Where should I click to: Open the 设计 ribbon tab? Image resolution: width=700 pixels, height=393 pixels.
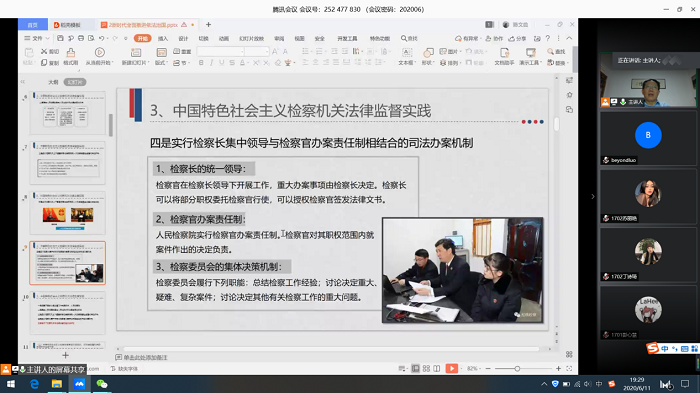click(x=183, y=38)
